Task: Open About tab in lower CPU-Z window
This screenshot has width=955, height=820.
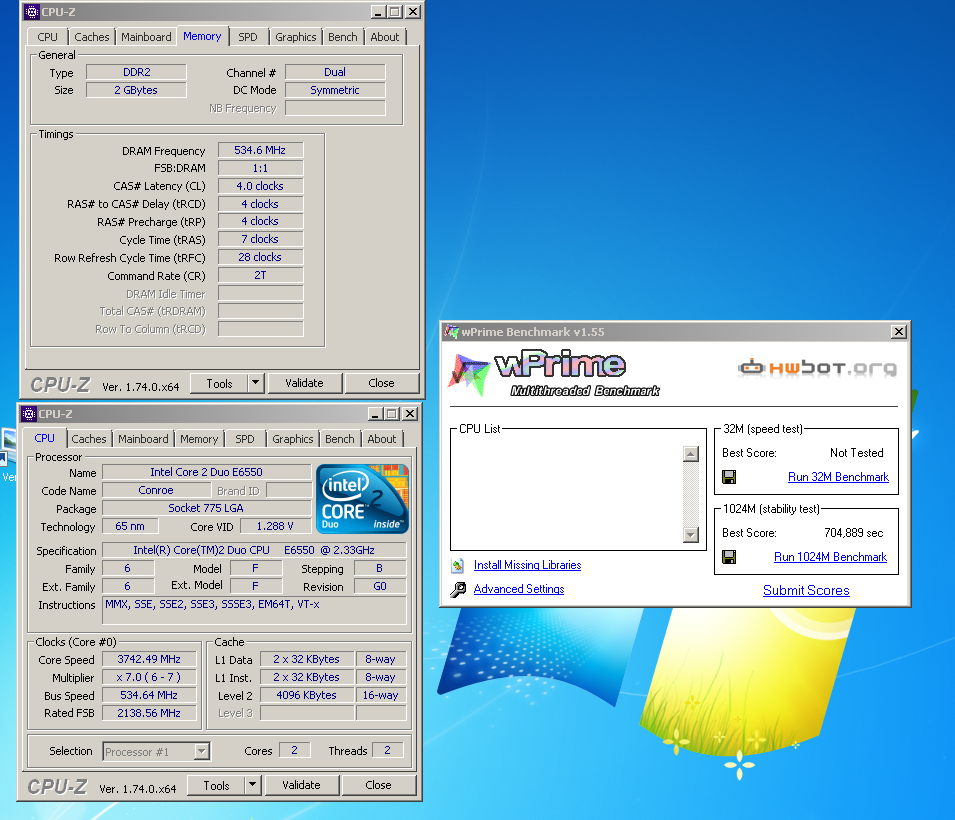Action: pyautogui.click(x=382, y=439)
